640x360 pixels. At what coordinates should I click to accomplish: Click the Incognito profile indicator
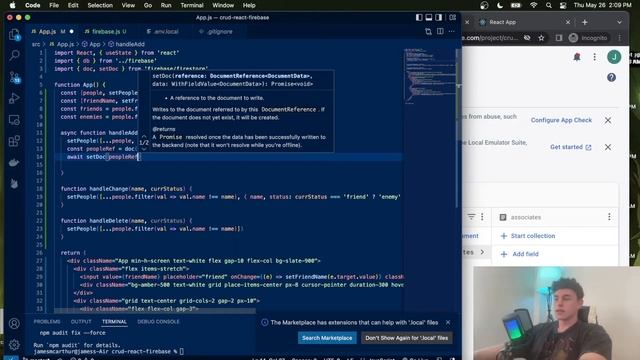[588, 38]
